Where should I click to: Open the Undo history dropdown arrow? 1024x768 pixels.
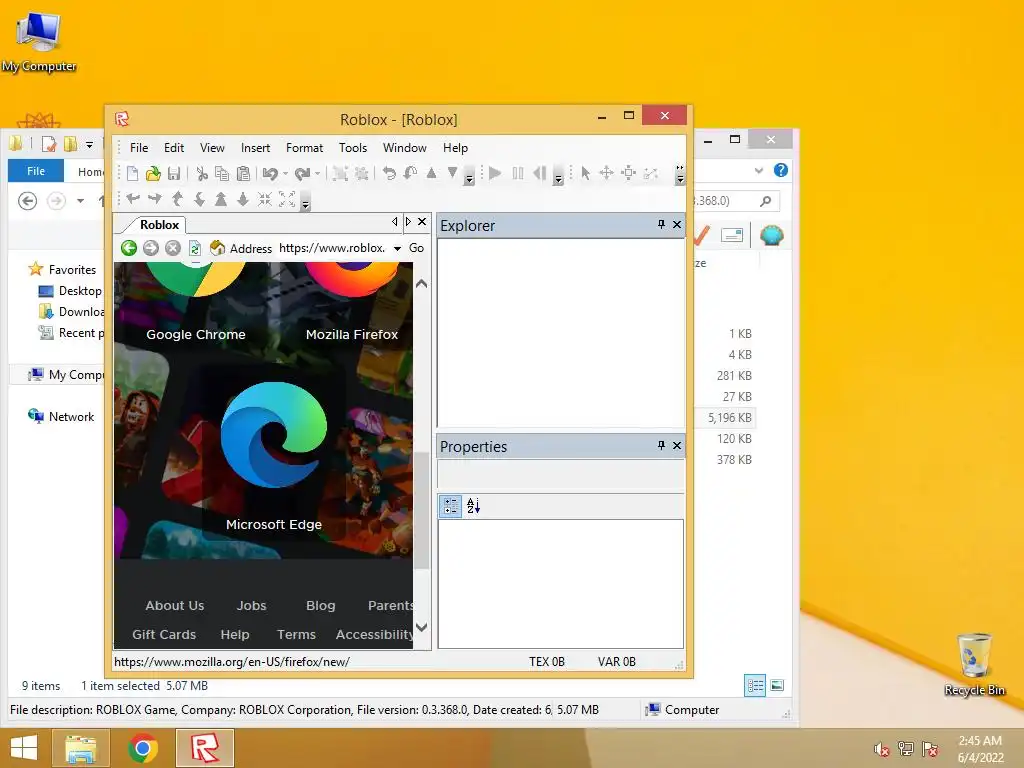pos(285,173)
